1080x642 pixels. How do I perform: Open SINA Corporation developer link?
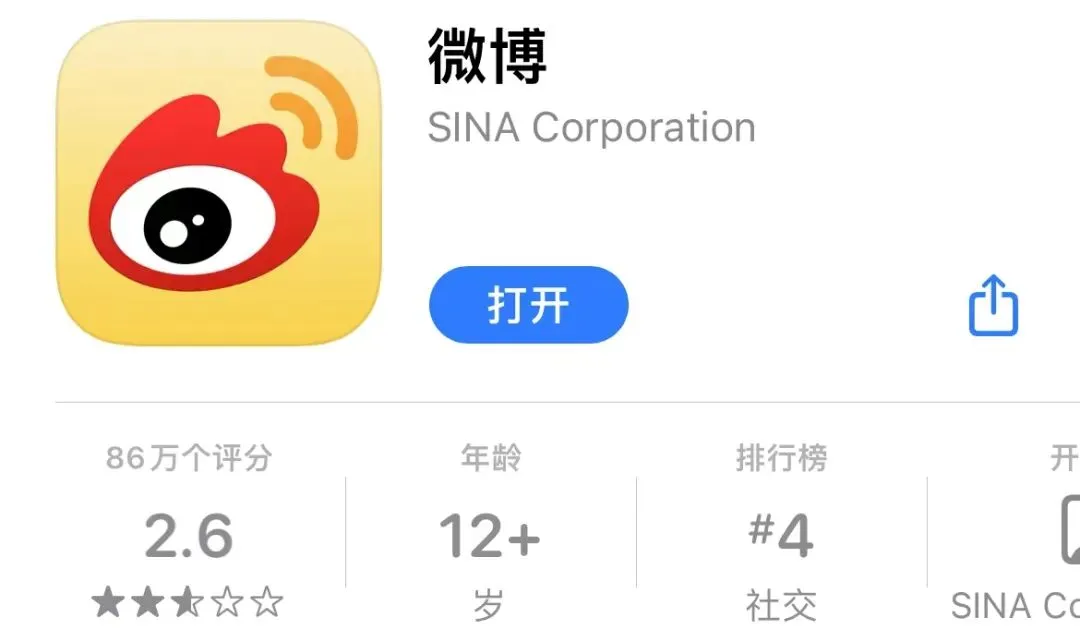tap(591, 127)
